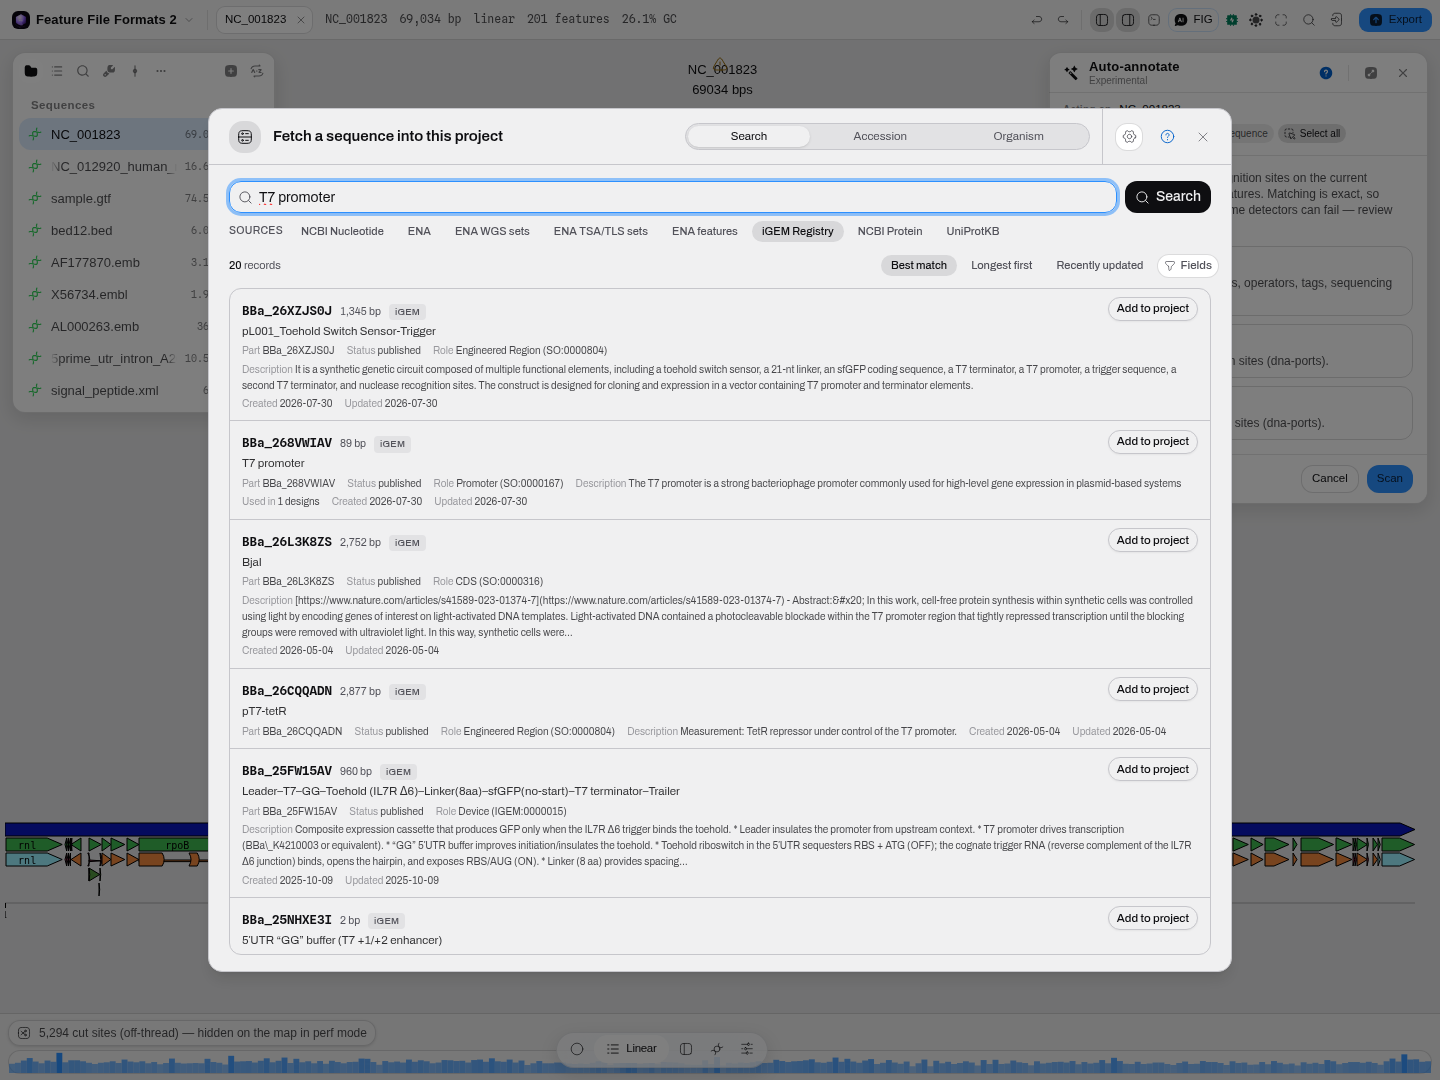Click the bottom bar display settings sliders icon

pyautogui.click(x=747, y=1049)
